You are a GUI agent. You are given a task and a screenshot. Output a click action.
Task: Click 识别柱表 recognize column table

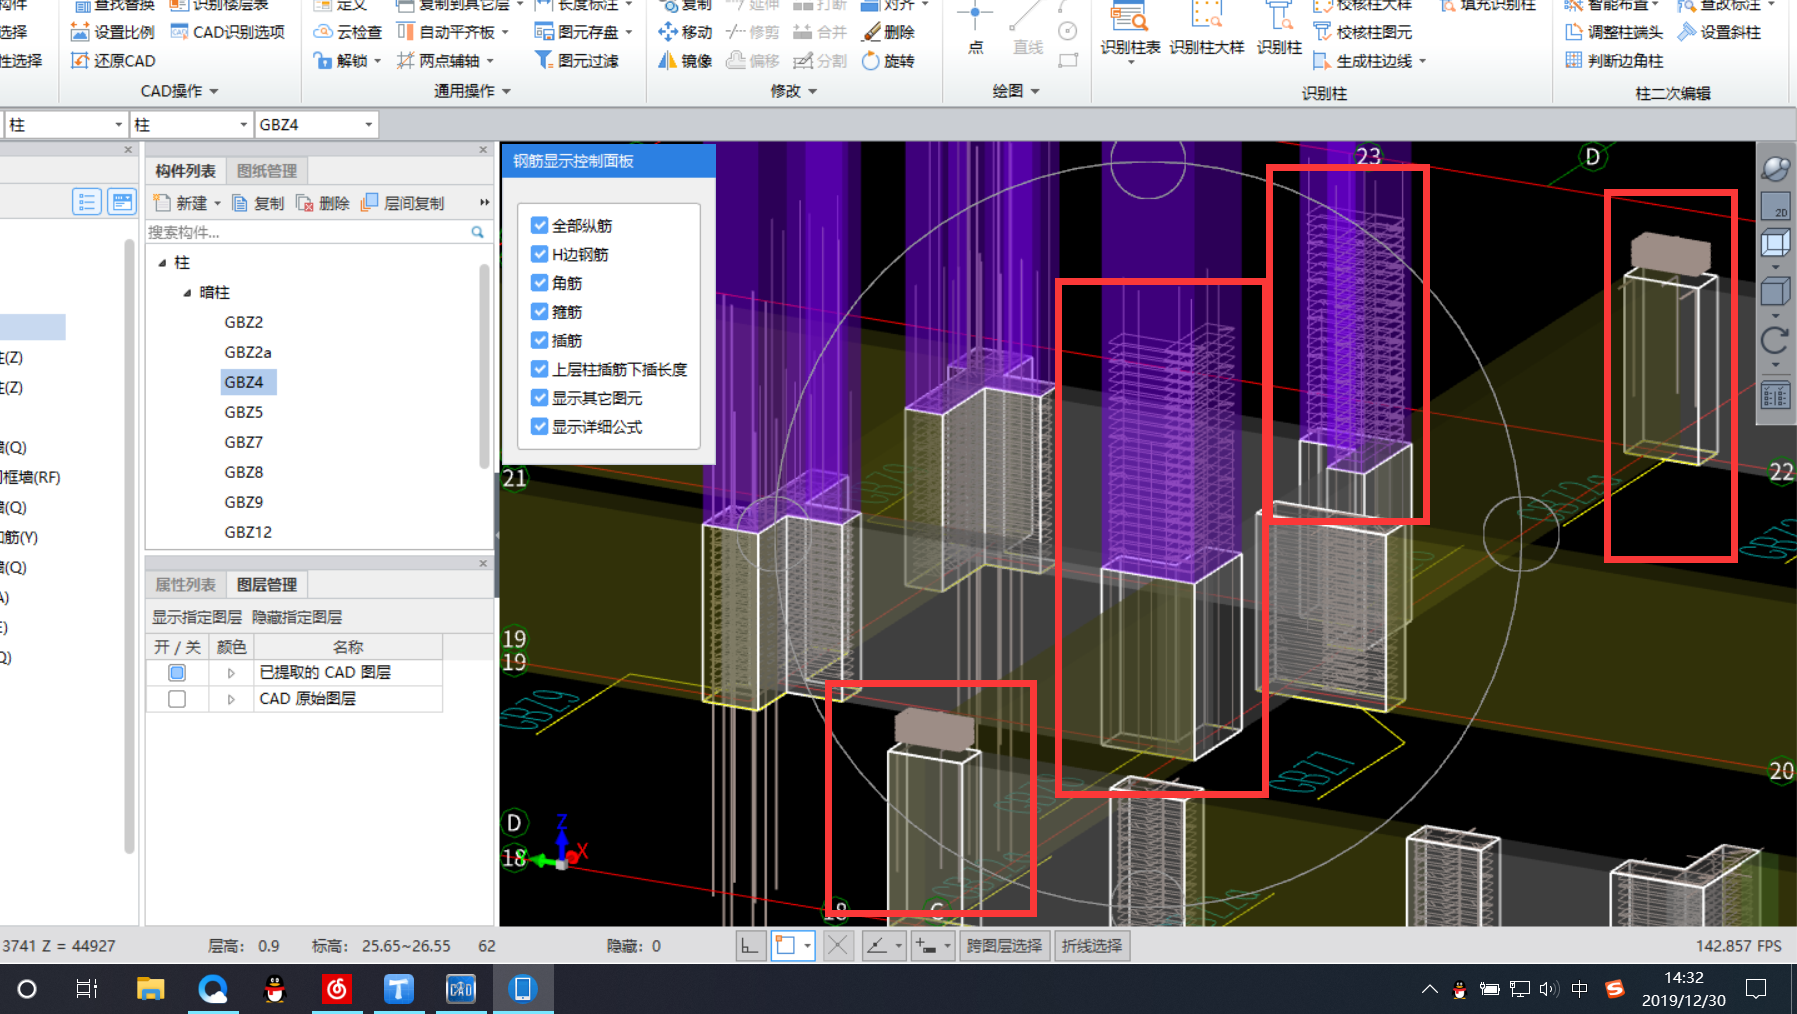tap(1130, 30)
